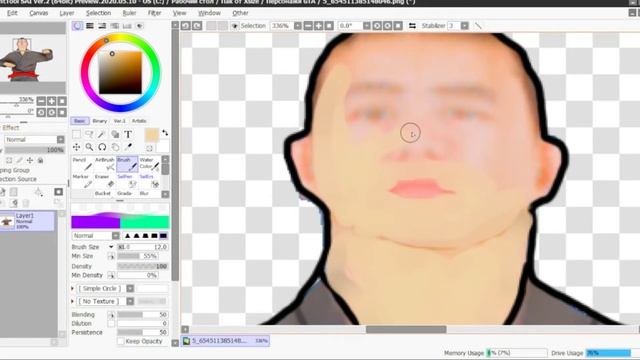This screenshot has width=640, height=360.
Task: Toggle Dilution pressure checkbox
Action: [x=111, y=323]
